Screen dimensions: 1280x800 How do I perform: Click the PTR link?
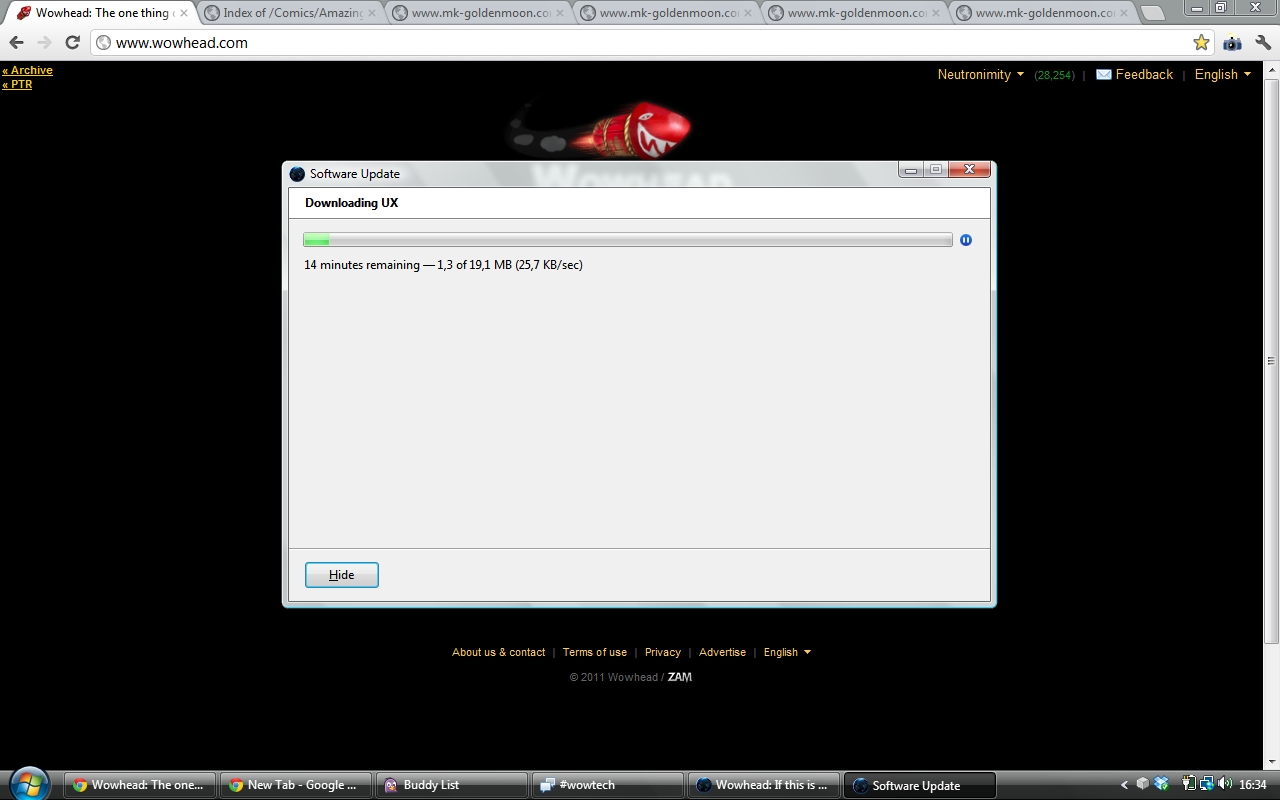click(17, 84)
